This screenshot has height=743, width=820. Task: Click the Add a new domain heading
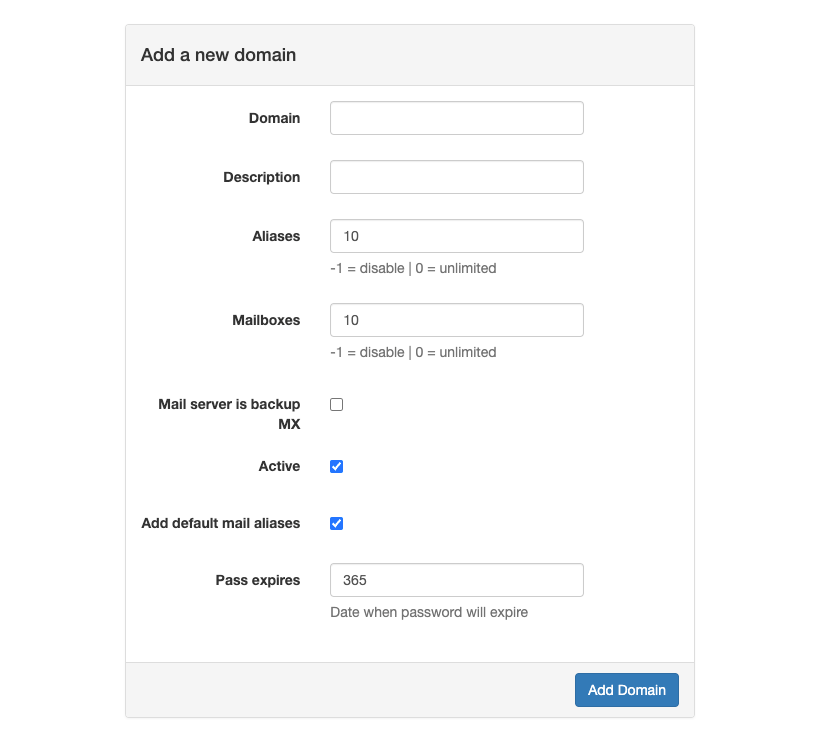(218, 55)
